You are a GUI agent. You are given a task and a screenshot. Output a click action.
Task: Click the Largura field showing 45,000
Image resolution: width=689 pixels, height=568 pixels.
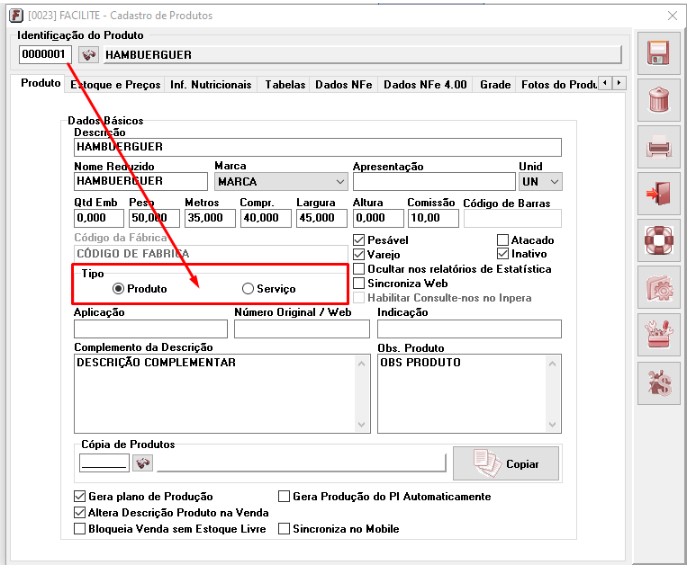click(322, 218)
